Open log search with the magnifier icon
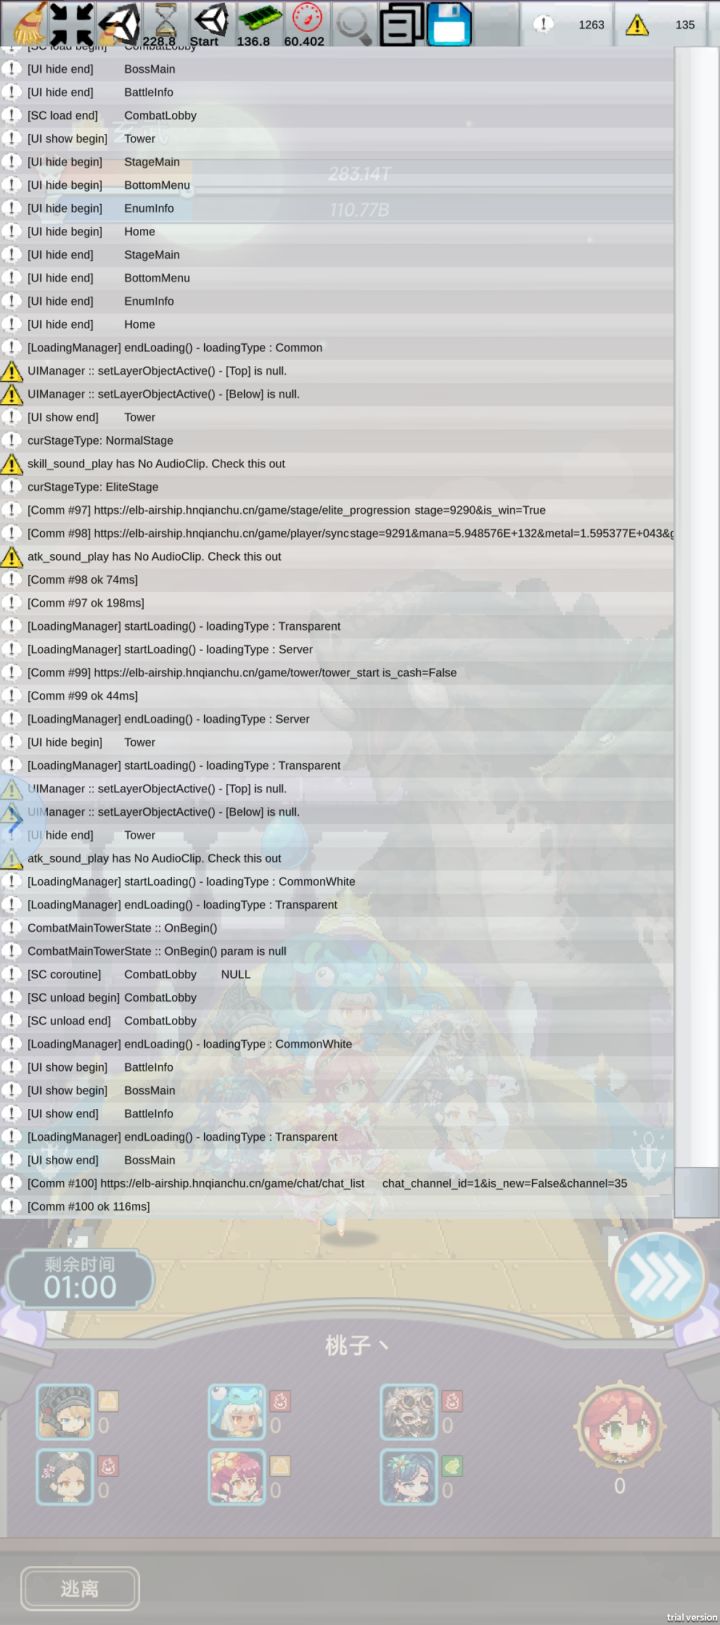 [x=353, y=23]
